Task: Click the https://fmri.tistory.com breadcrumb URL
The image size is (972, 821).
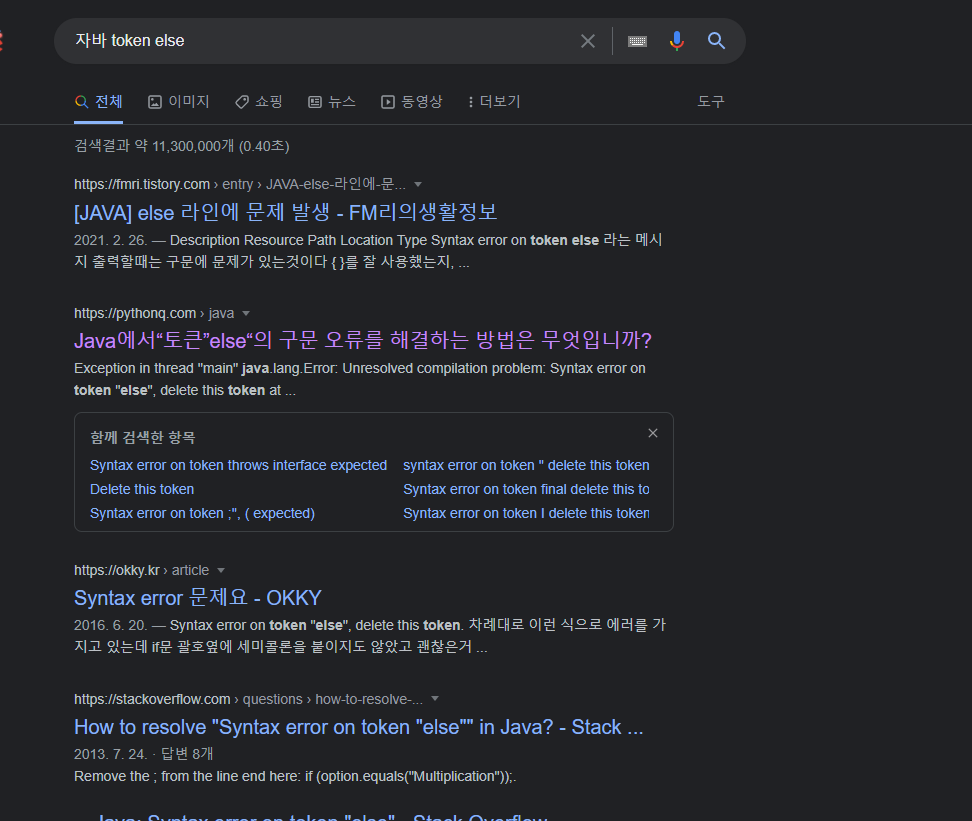Action: point(240,184)
